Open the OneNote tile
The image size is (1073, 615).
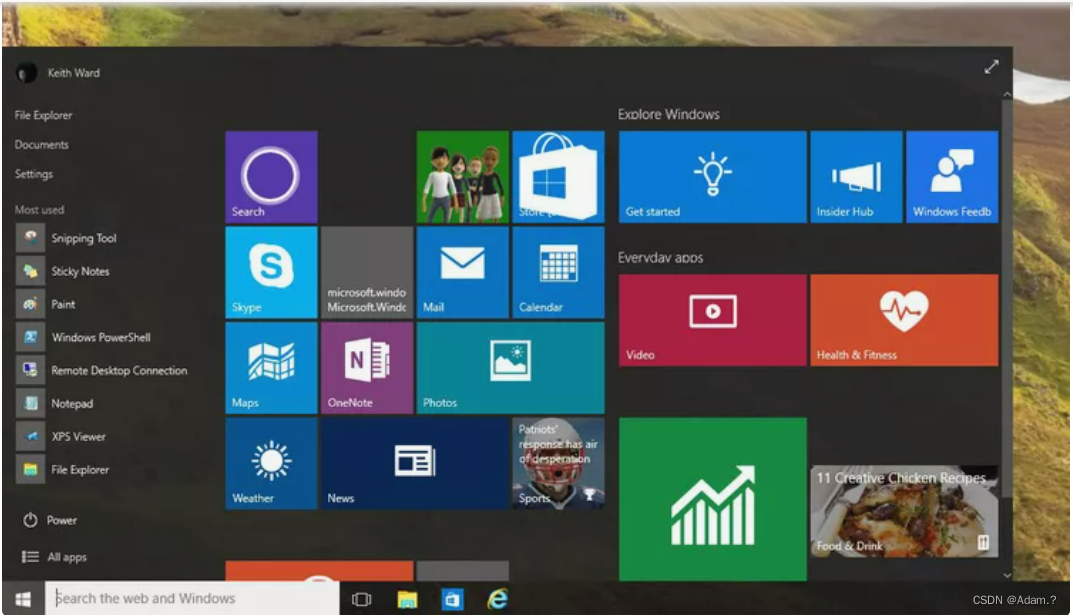(367, 368)
